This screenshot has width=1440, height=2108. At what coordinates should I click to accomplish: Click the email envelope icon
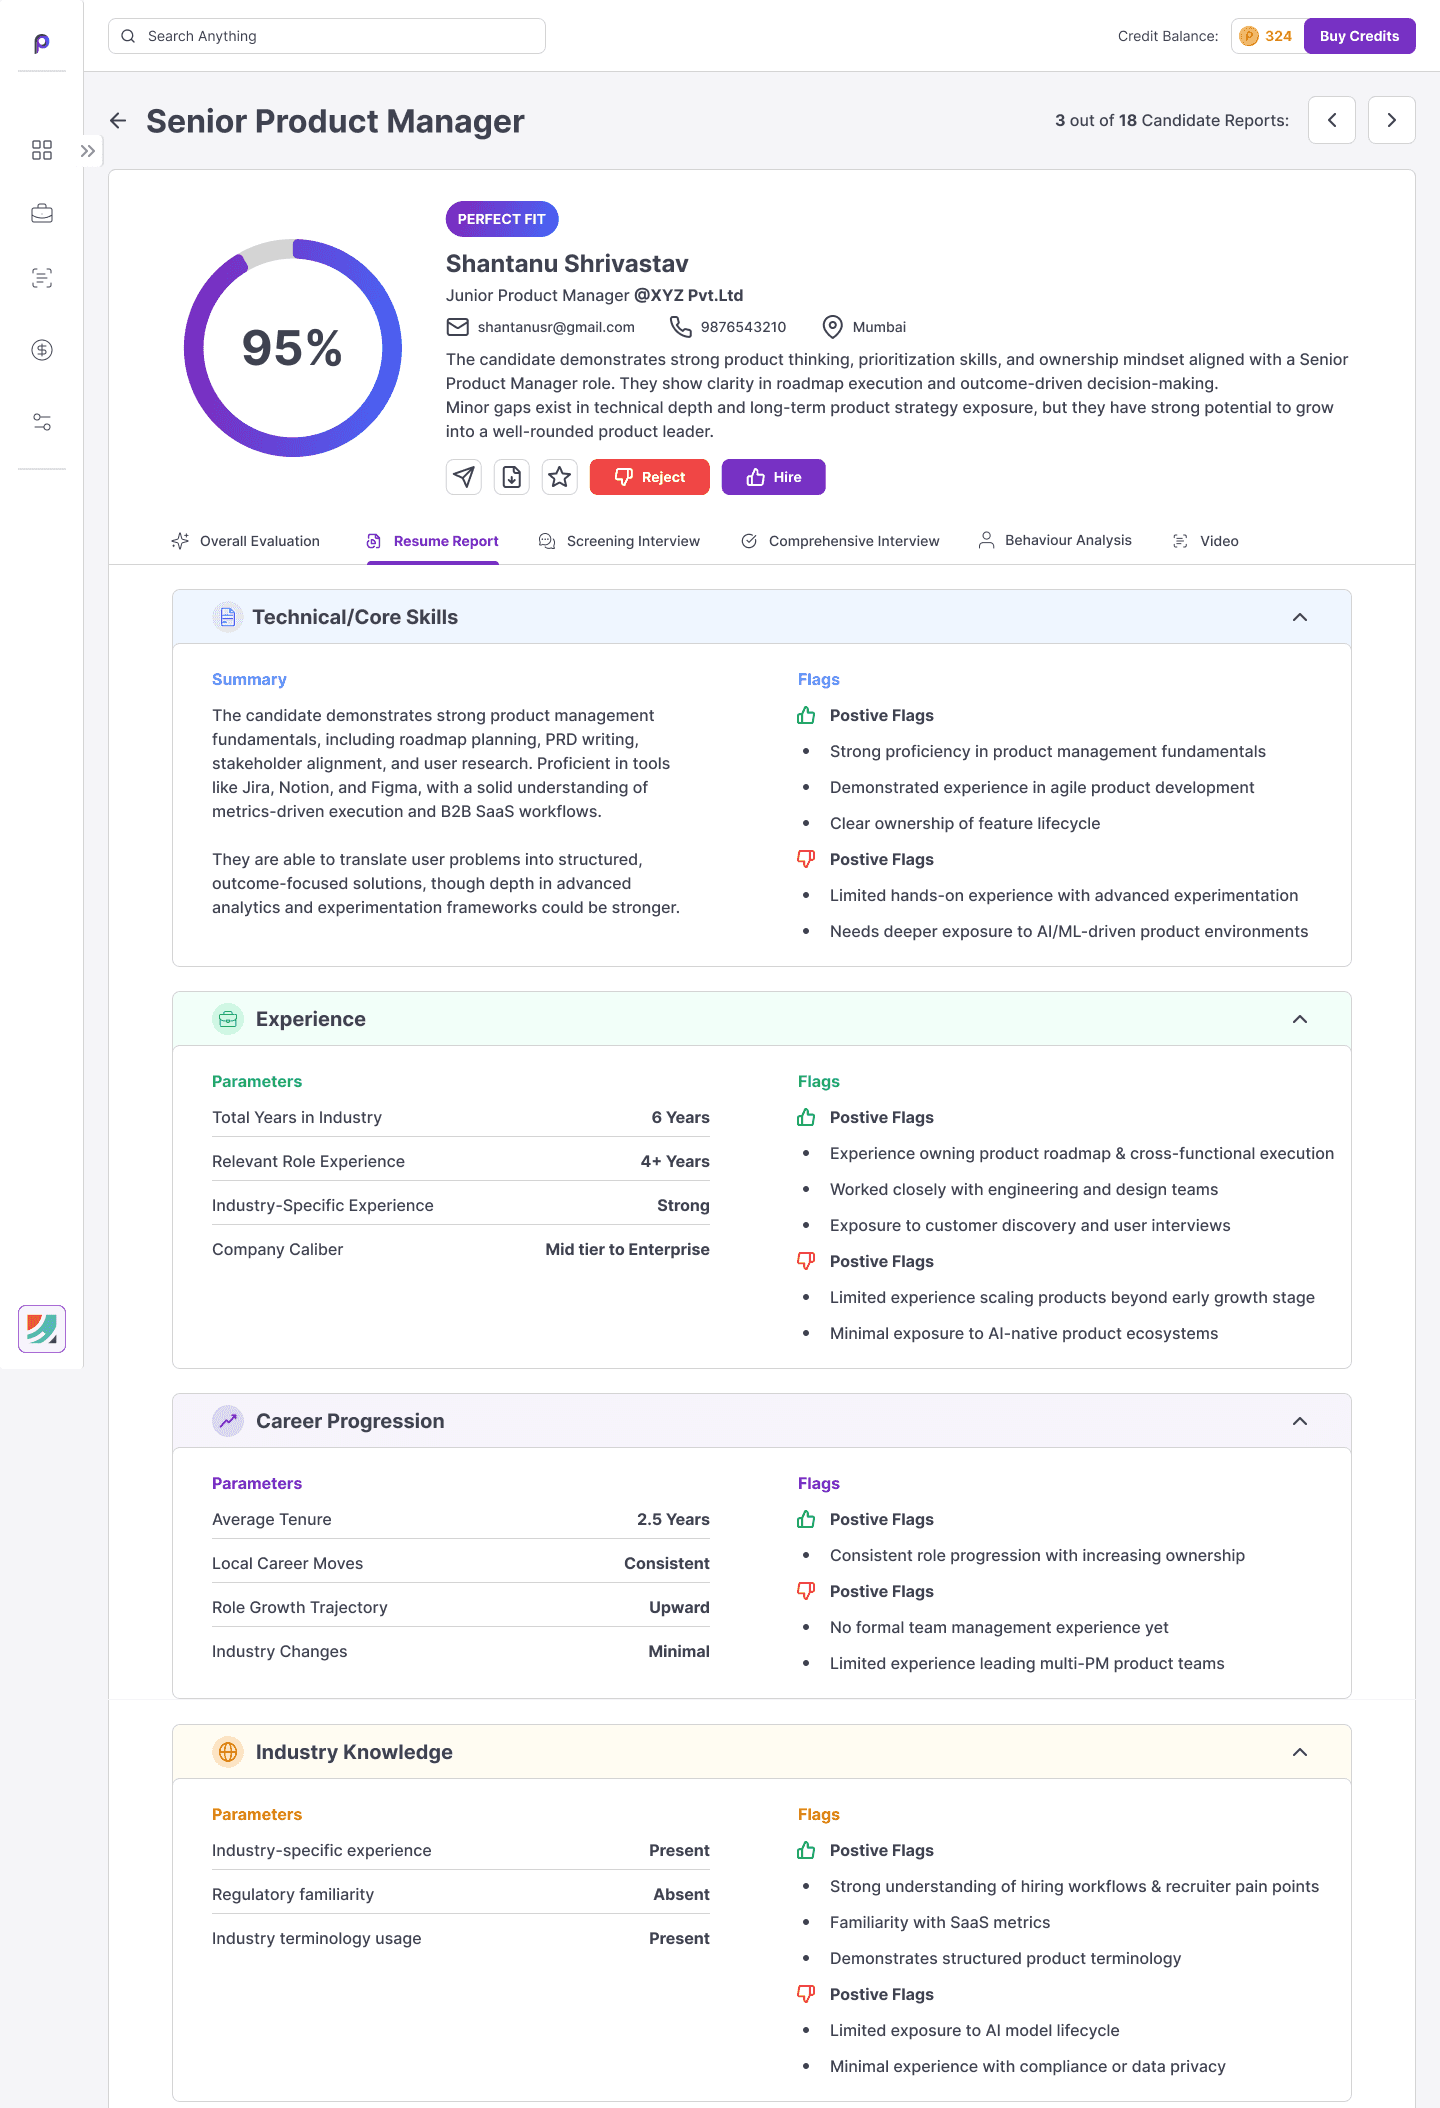458,327
